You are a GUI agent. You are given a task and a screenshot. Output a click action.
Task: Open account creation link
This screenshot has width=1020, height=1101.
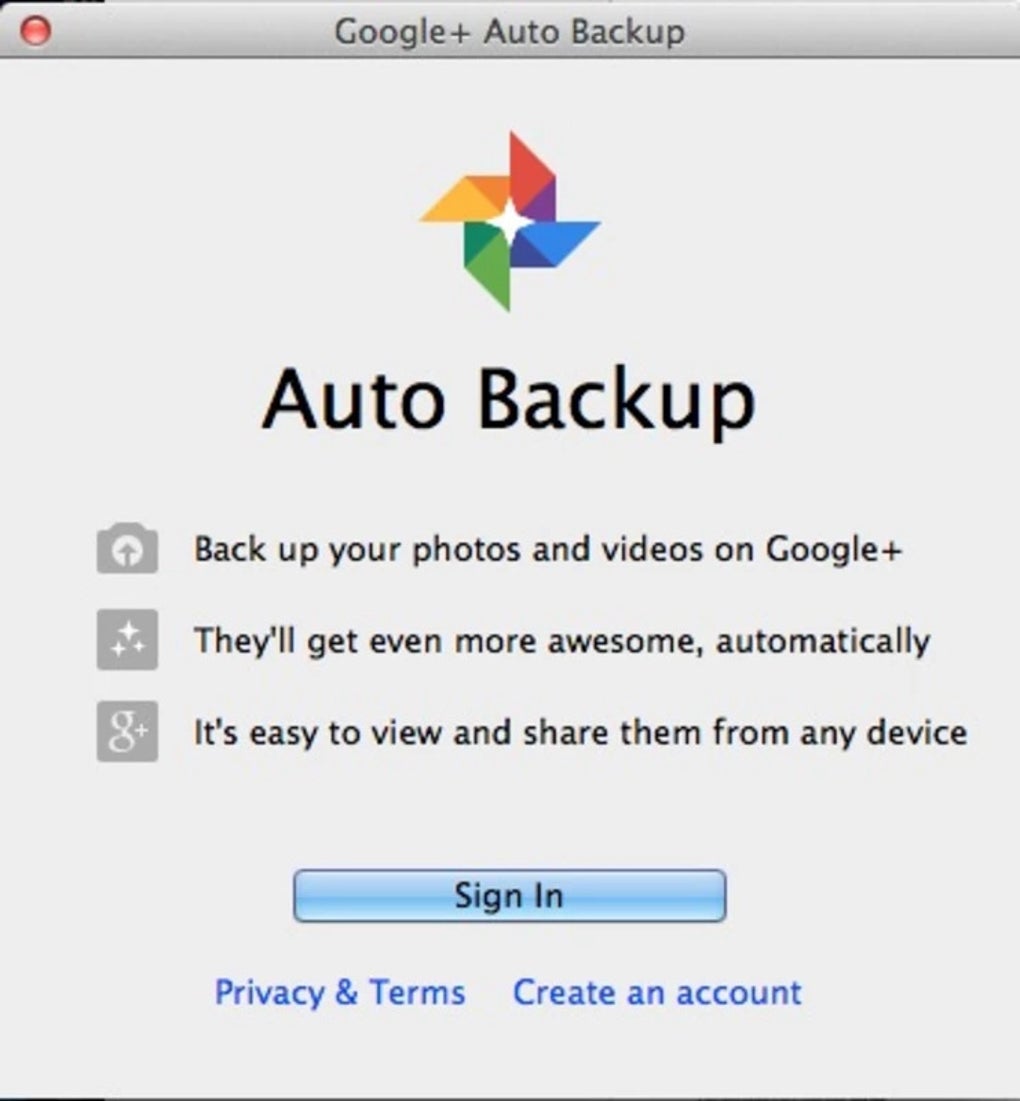tap(656, 992)
